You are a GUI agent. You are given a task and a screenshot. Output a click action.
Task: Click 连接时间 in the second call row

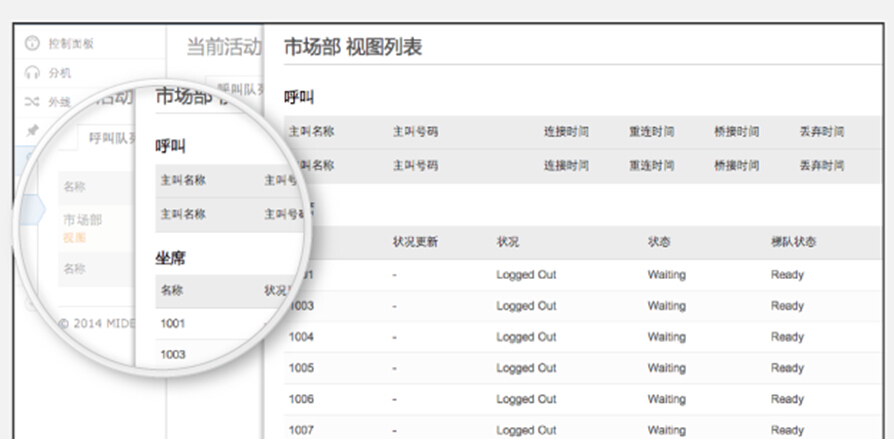tap(566, 166)
